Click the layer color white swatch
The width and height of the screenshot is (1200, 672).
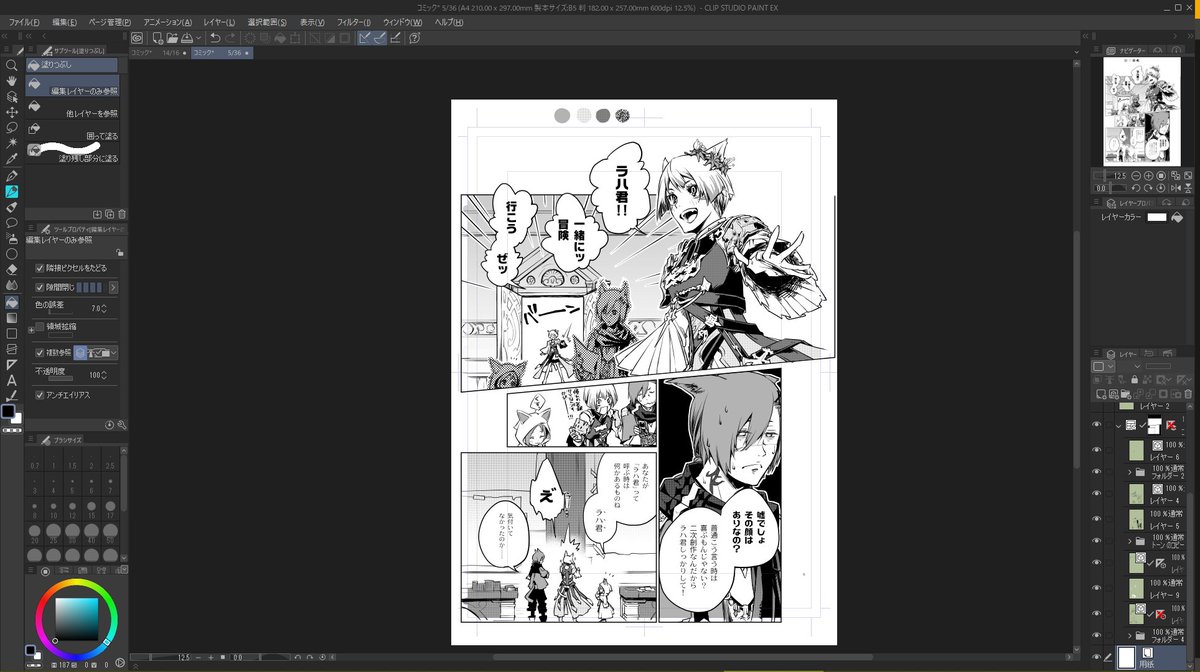(1157, 216)
